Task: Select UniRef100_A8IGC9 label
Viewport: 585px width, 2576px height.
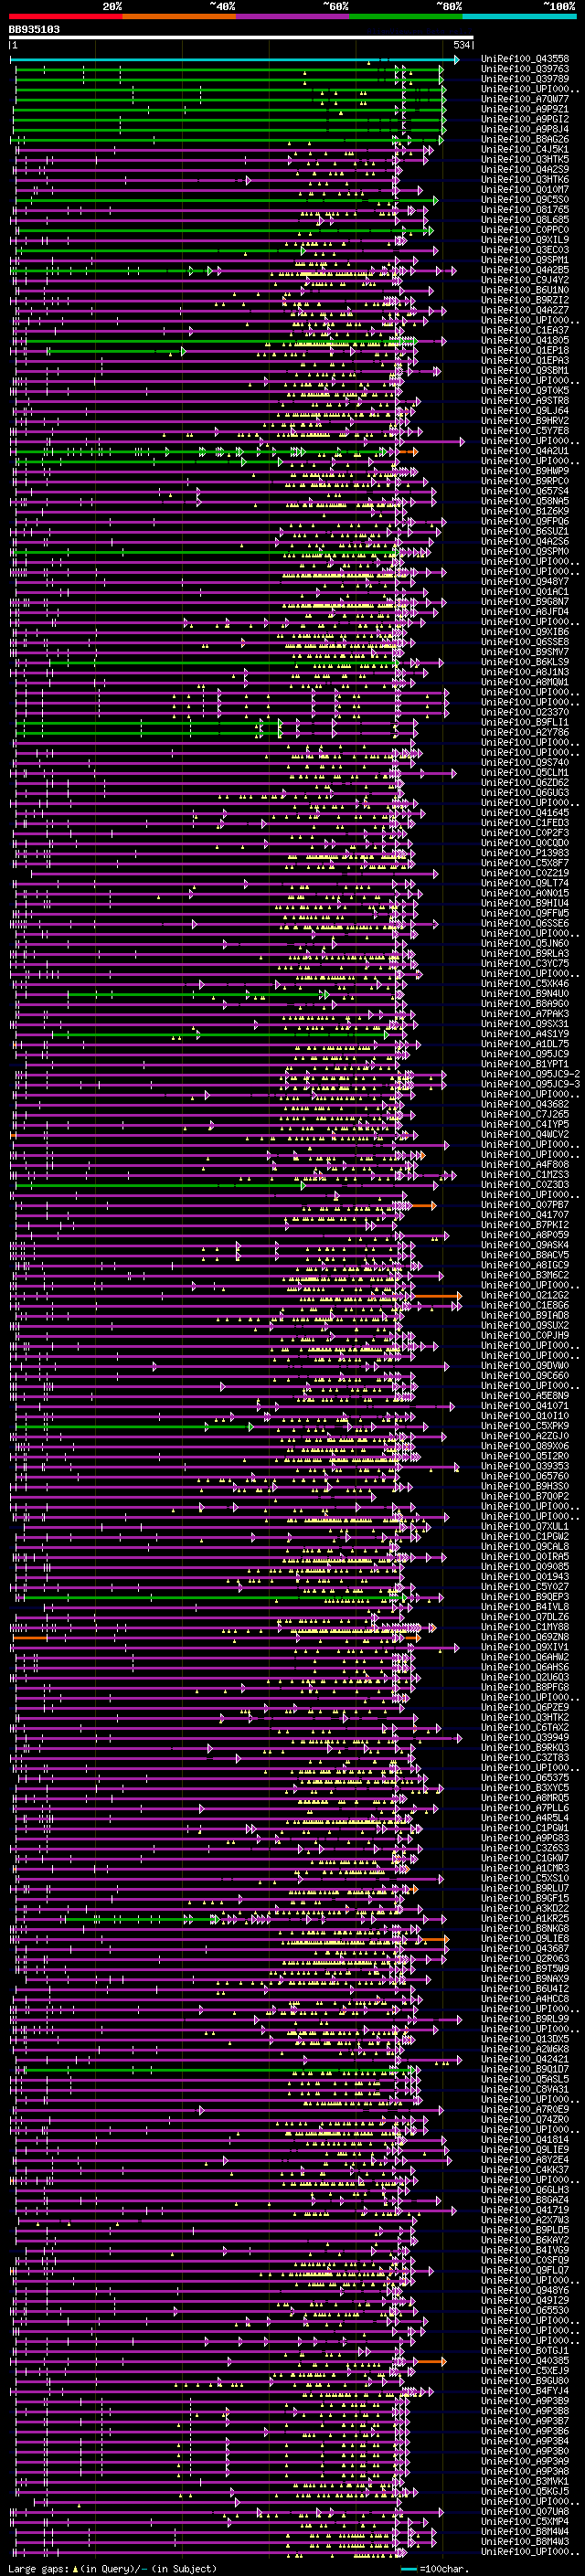Action: (525, 1265)
